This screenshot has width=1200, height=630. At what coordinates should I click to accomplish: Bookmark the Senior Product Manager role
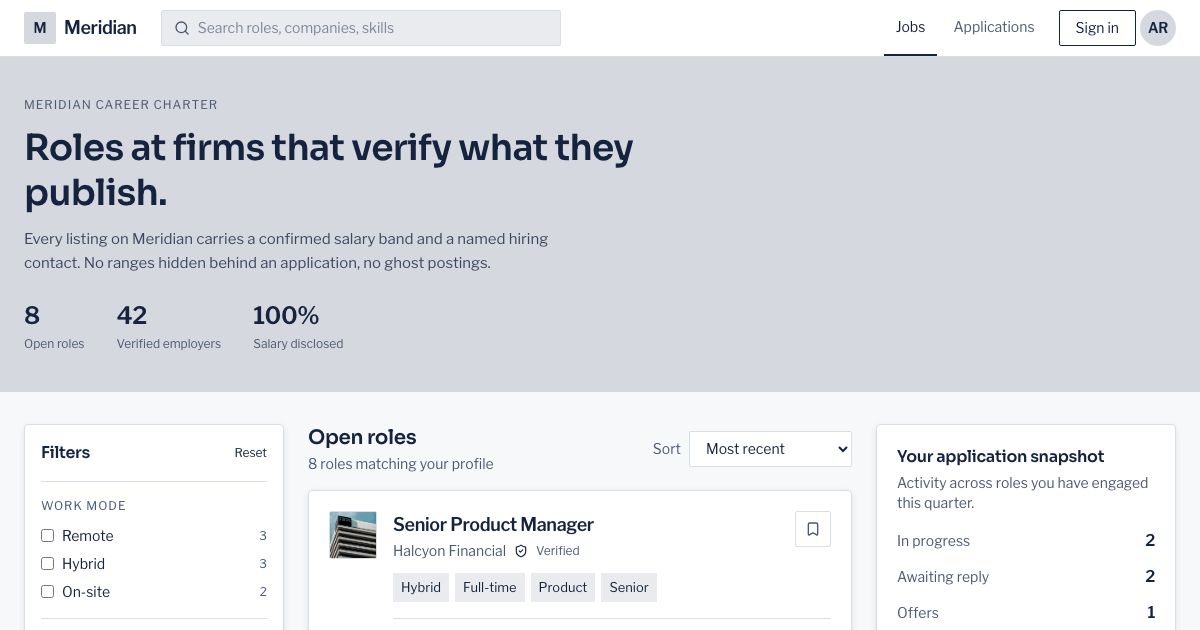pyautogui.click(x=813, y=529)
